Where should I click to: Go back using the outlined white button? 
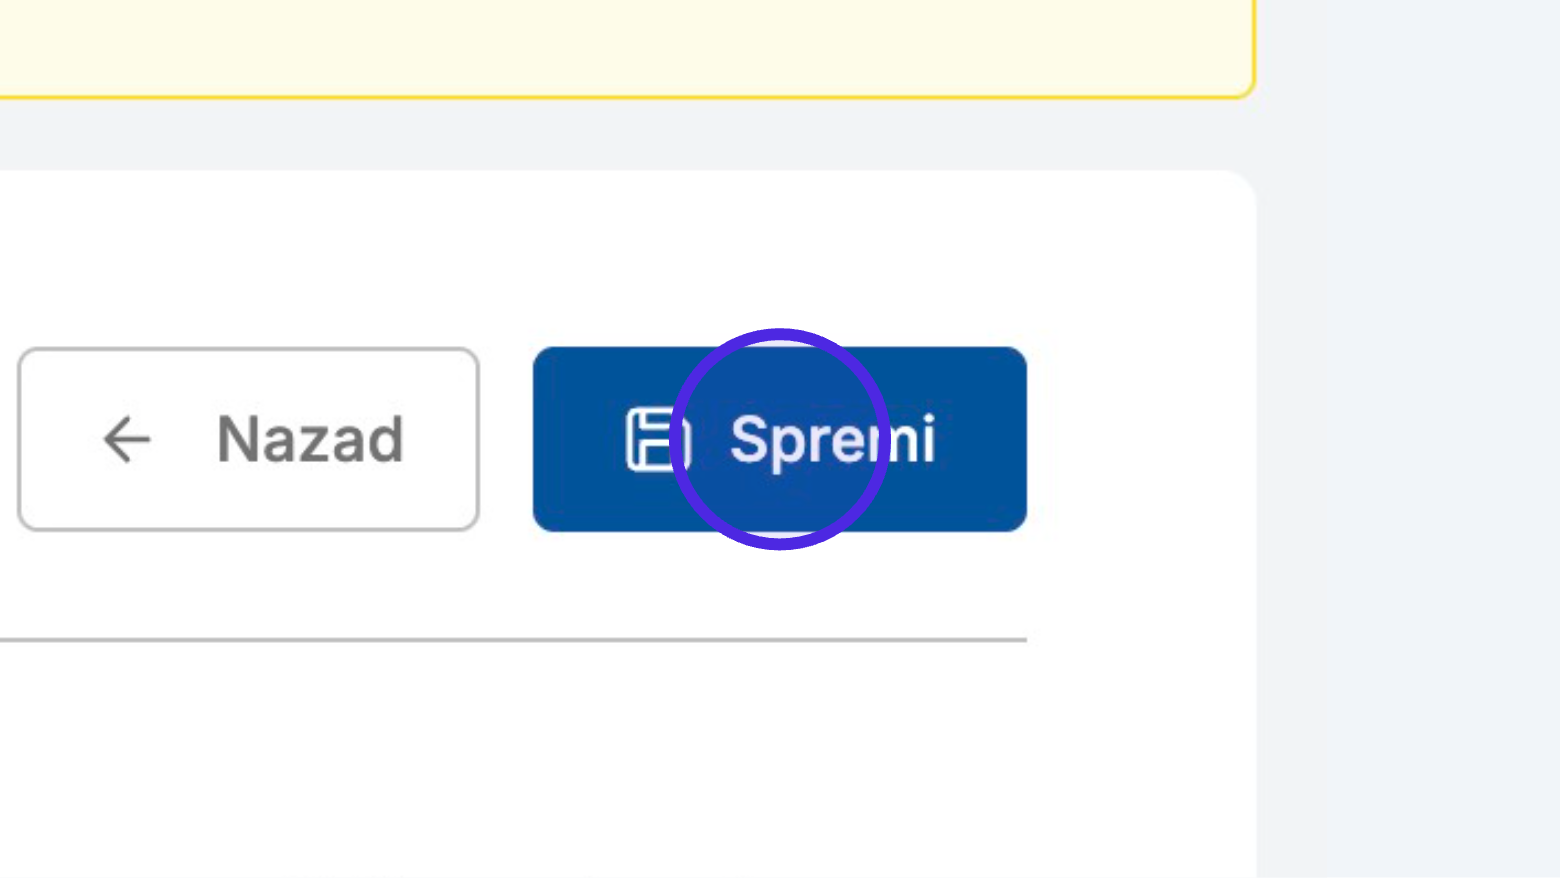[x=248, y=439]
